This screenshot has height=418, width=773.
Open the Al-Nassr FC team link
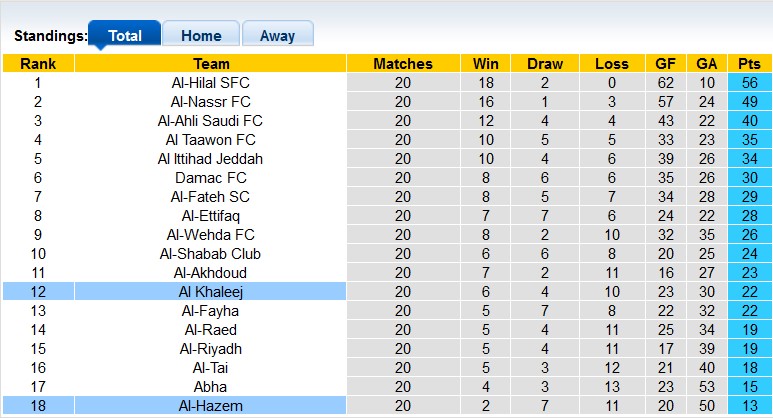(211, 102)
